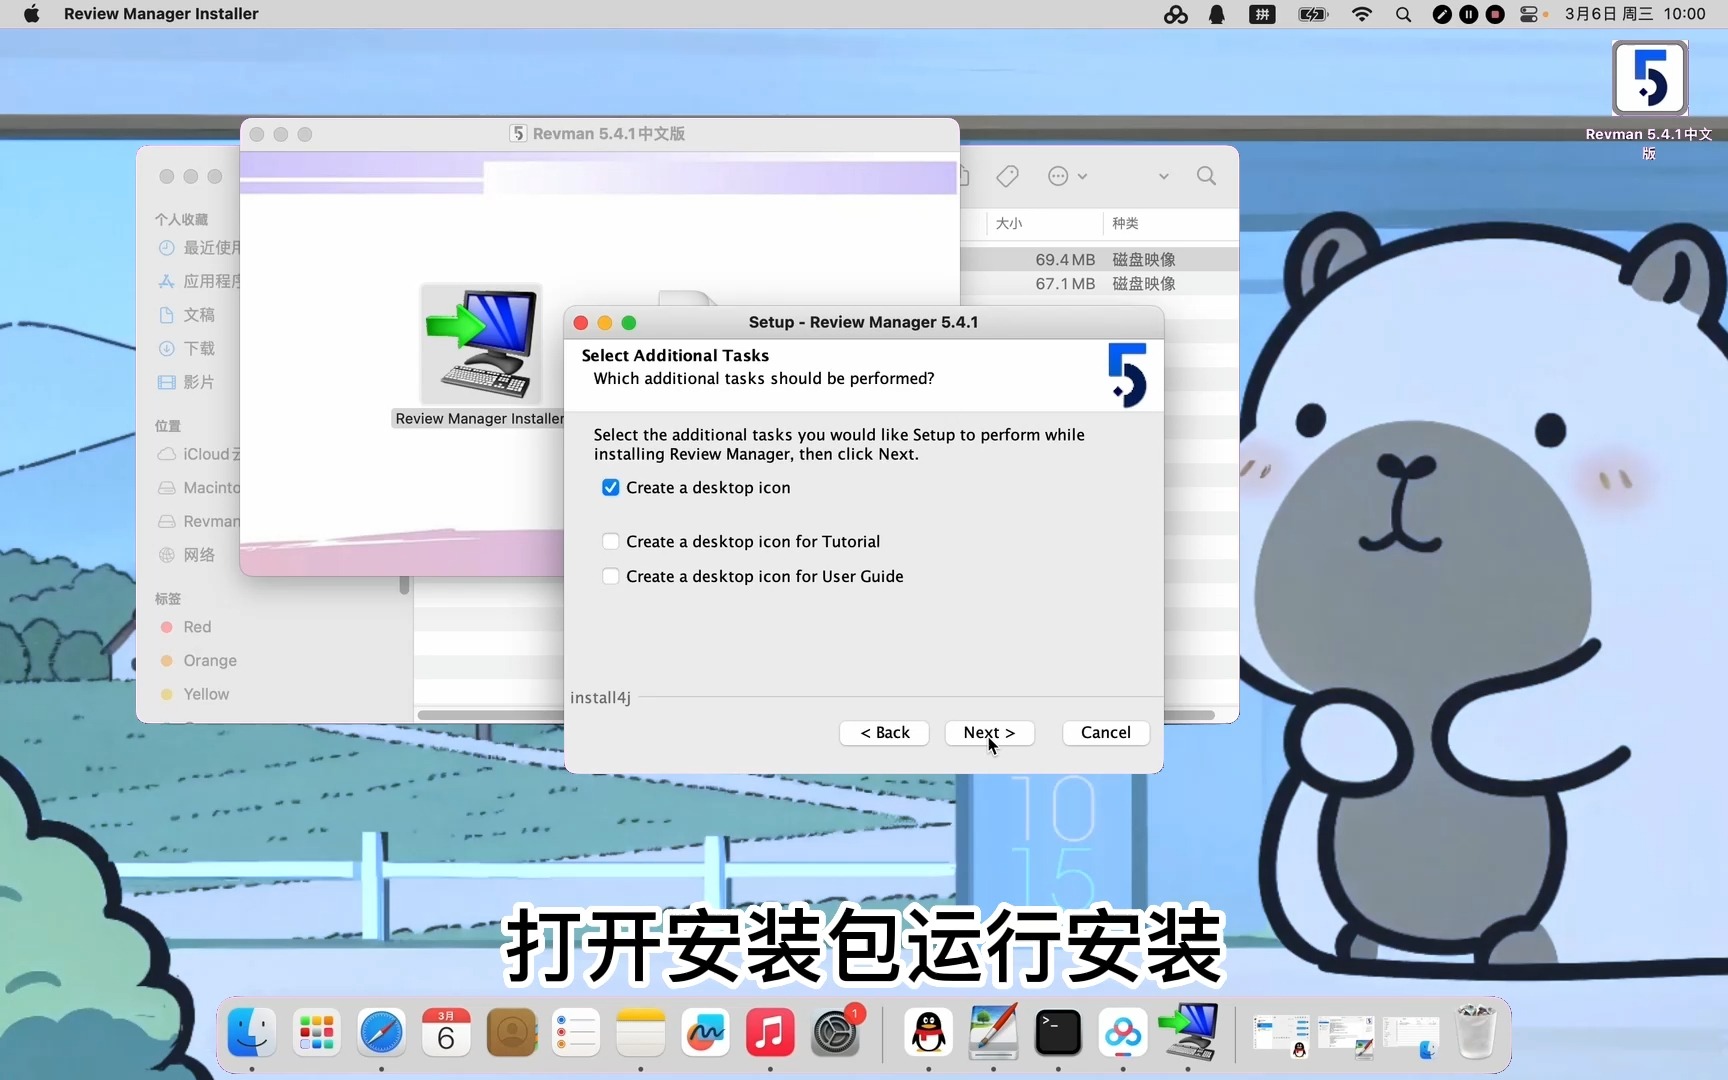Click the date and time in menu bar
1728x1080 pixels.
point(1635,14)
